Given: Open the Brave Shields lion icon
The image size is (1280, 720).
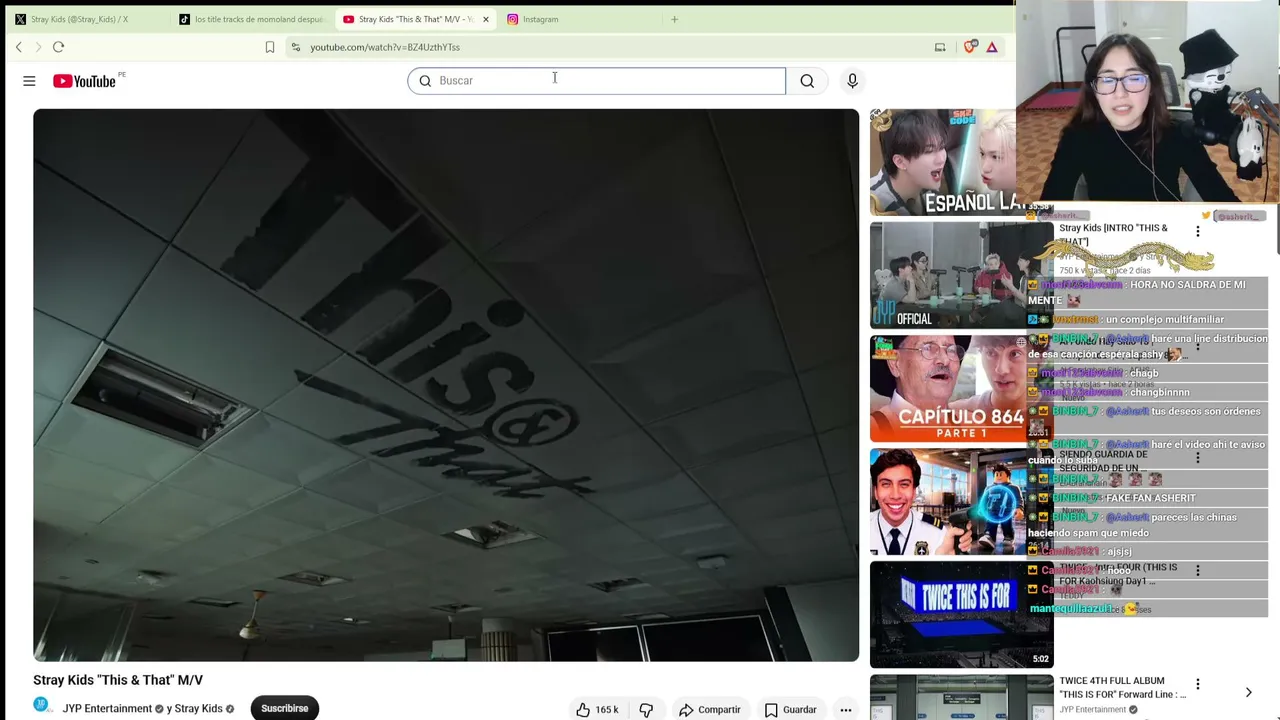Looking at the screenshot, I should pos(970,47).
